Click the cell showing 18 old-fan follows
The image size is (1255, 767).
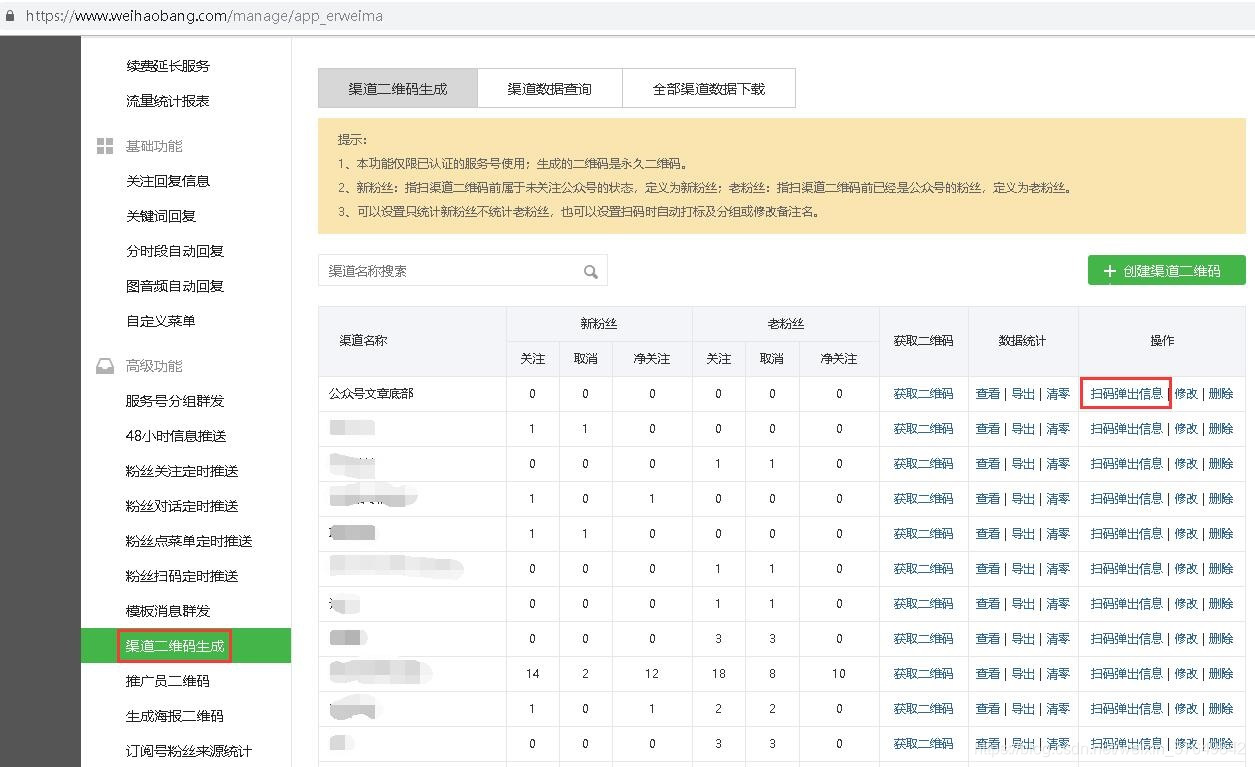[x=718, y=674]
